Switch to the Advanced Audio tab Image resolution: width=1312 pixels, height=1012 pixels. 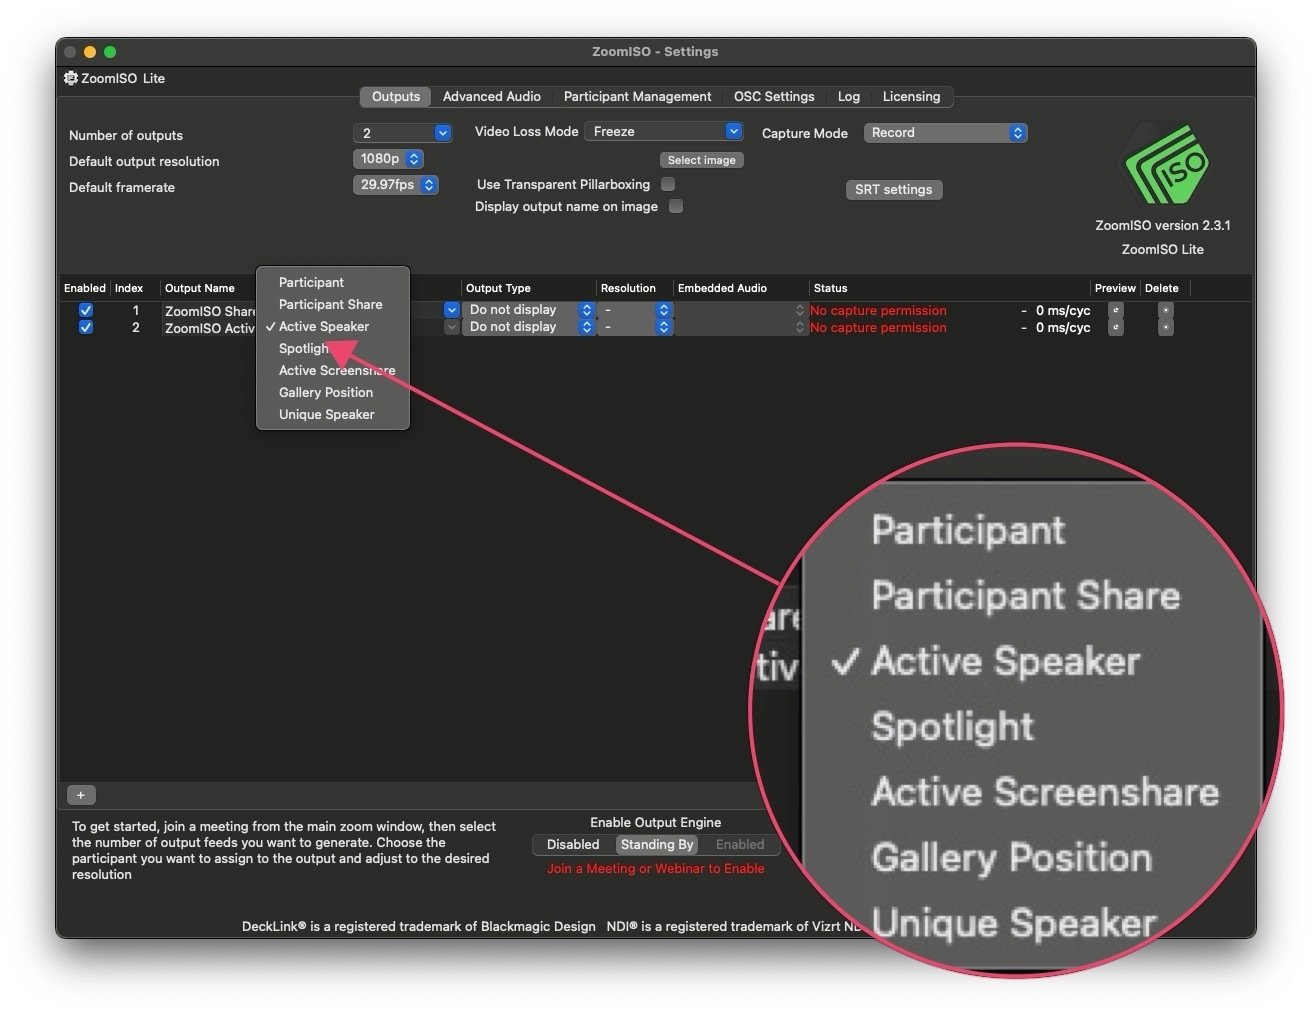[491, 96]
